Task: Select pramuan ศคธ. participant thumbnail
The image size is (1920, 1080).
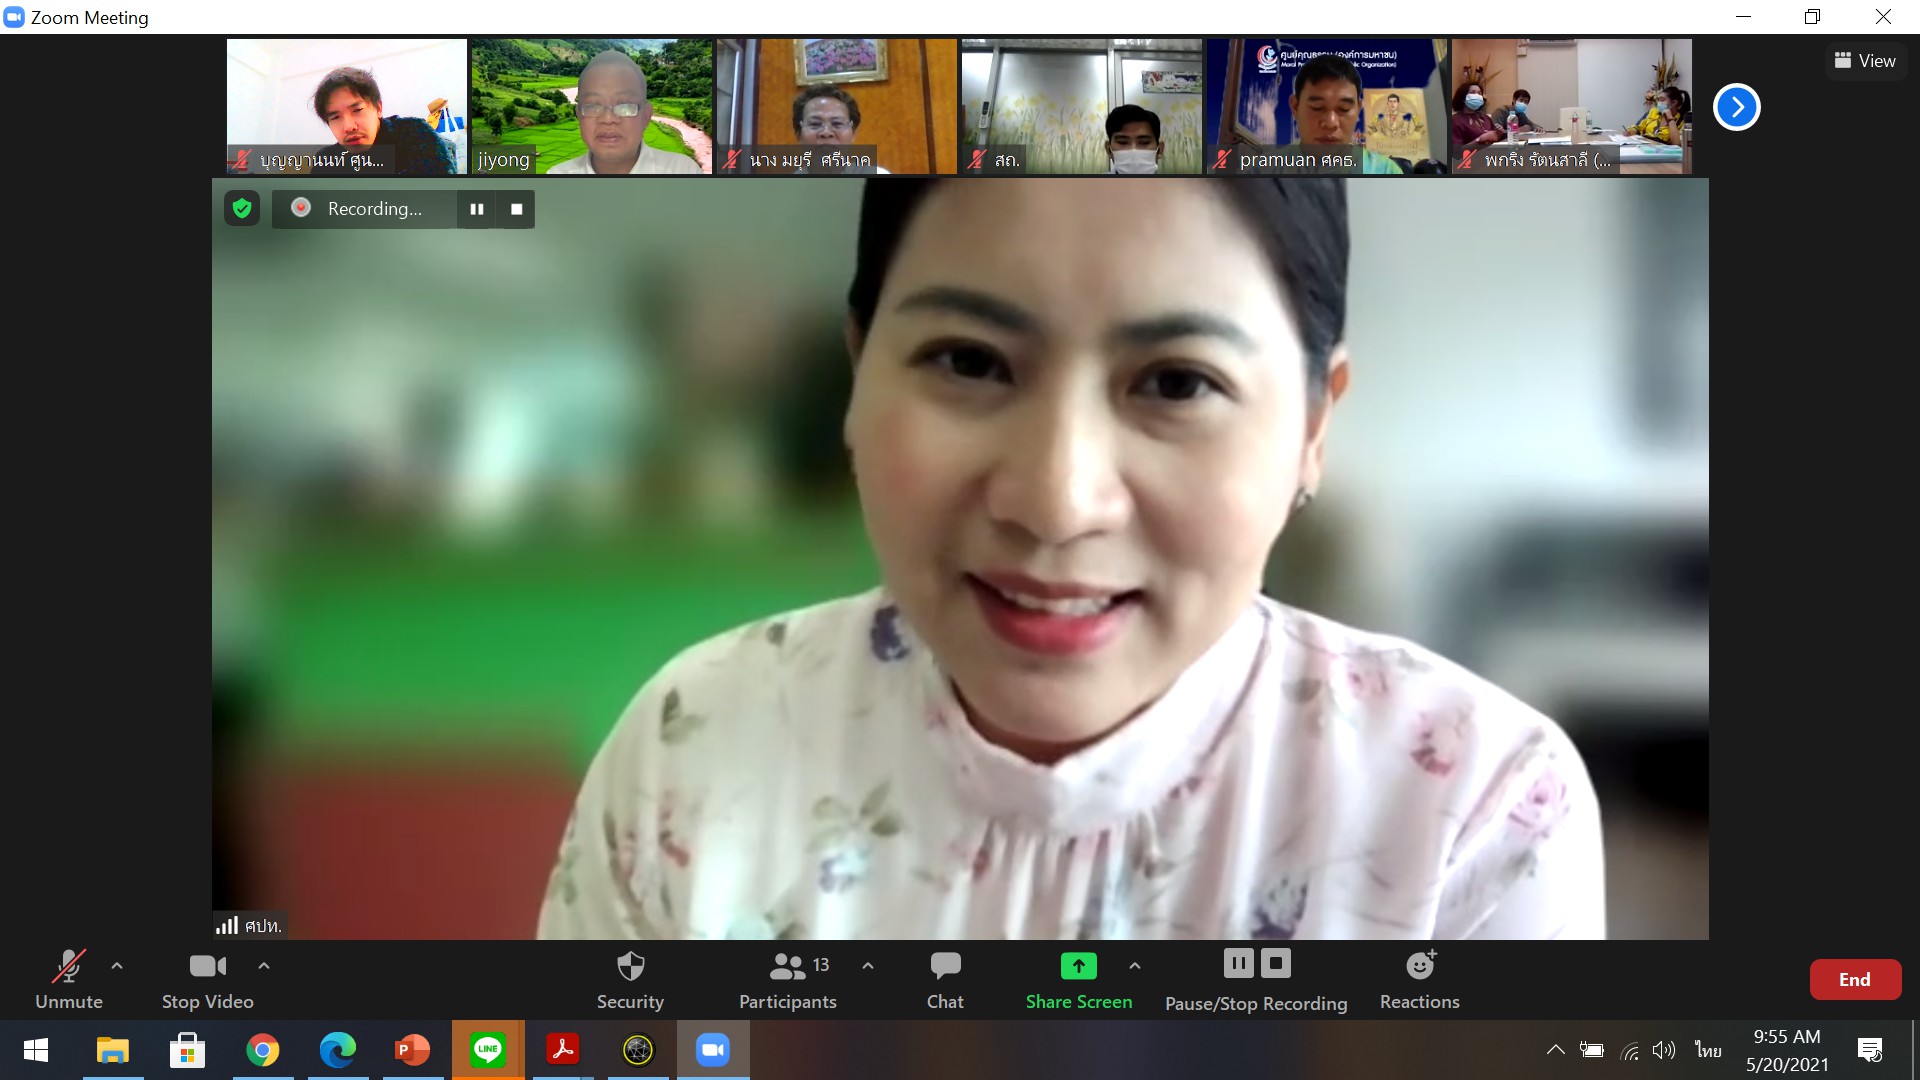Action: (x=1327, y=106)
